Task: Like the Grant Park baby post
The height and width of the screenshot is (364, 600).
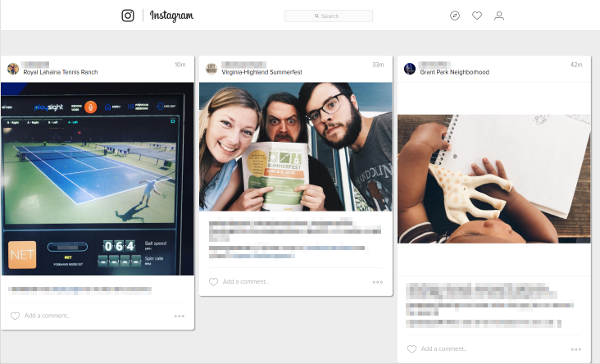Action: (411, 349)
